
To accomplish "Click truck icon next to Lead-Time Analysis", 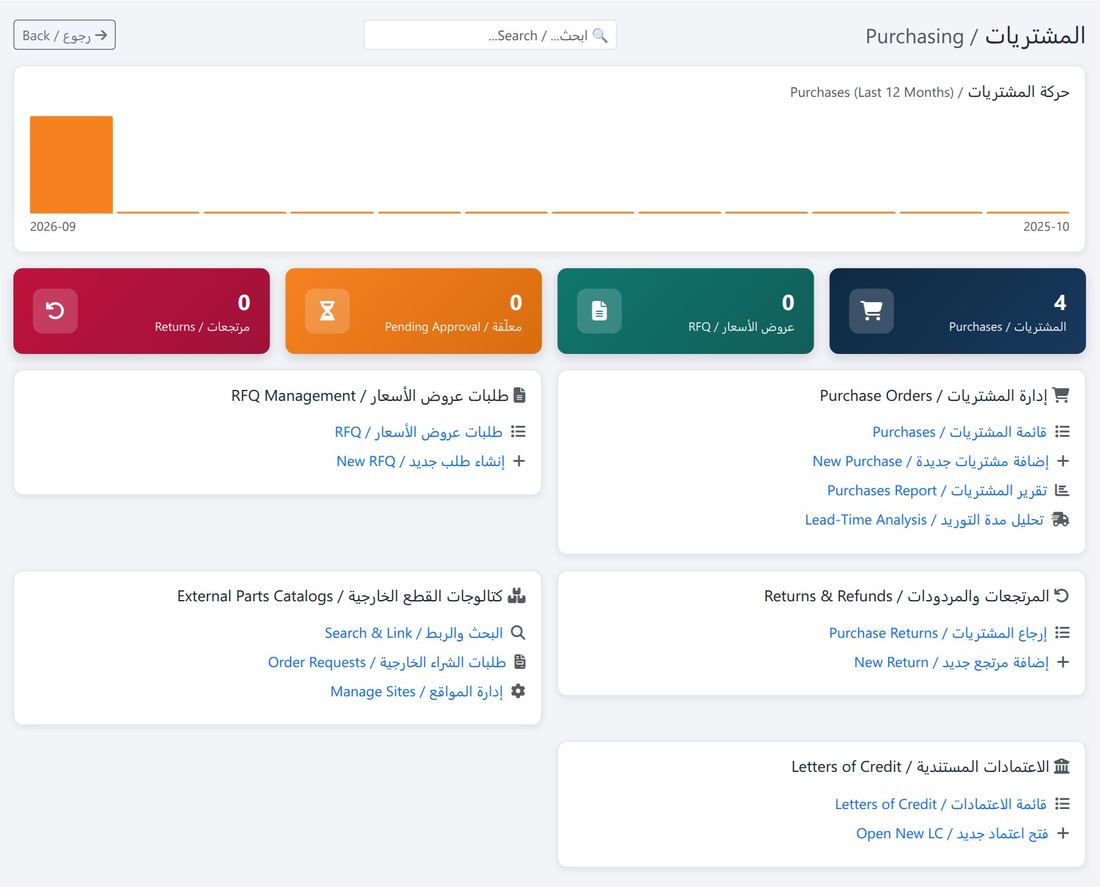I will 1061,519.
